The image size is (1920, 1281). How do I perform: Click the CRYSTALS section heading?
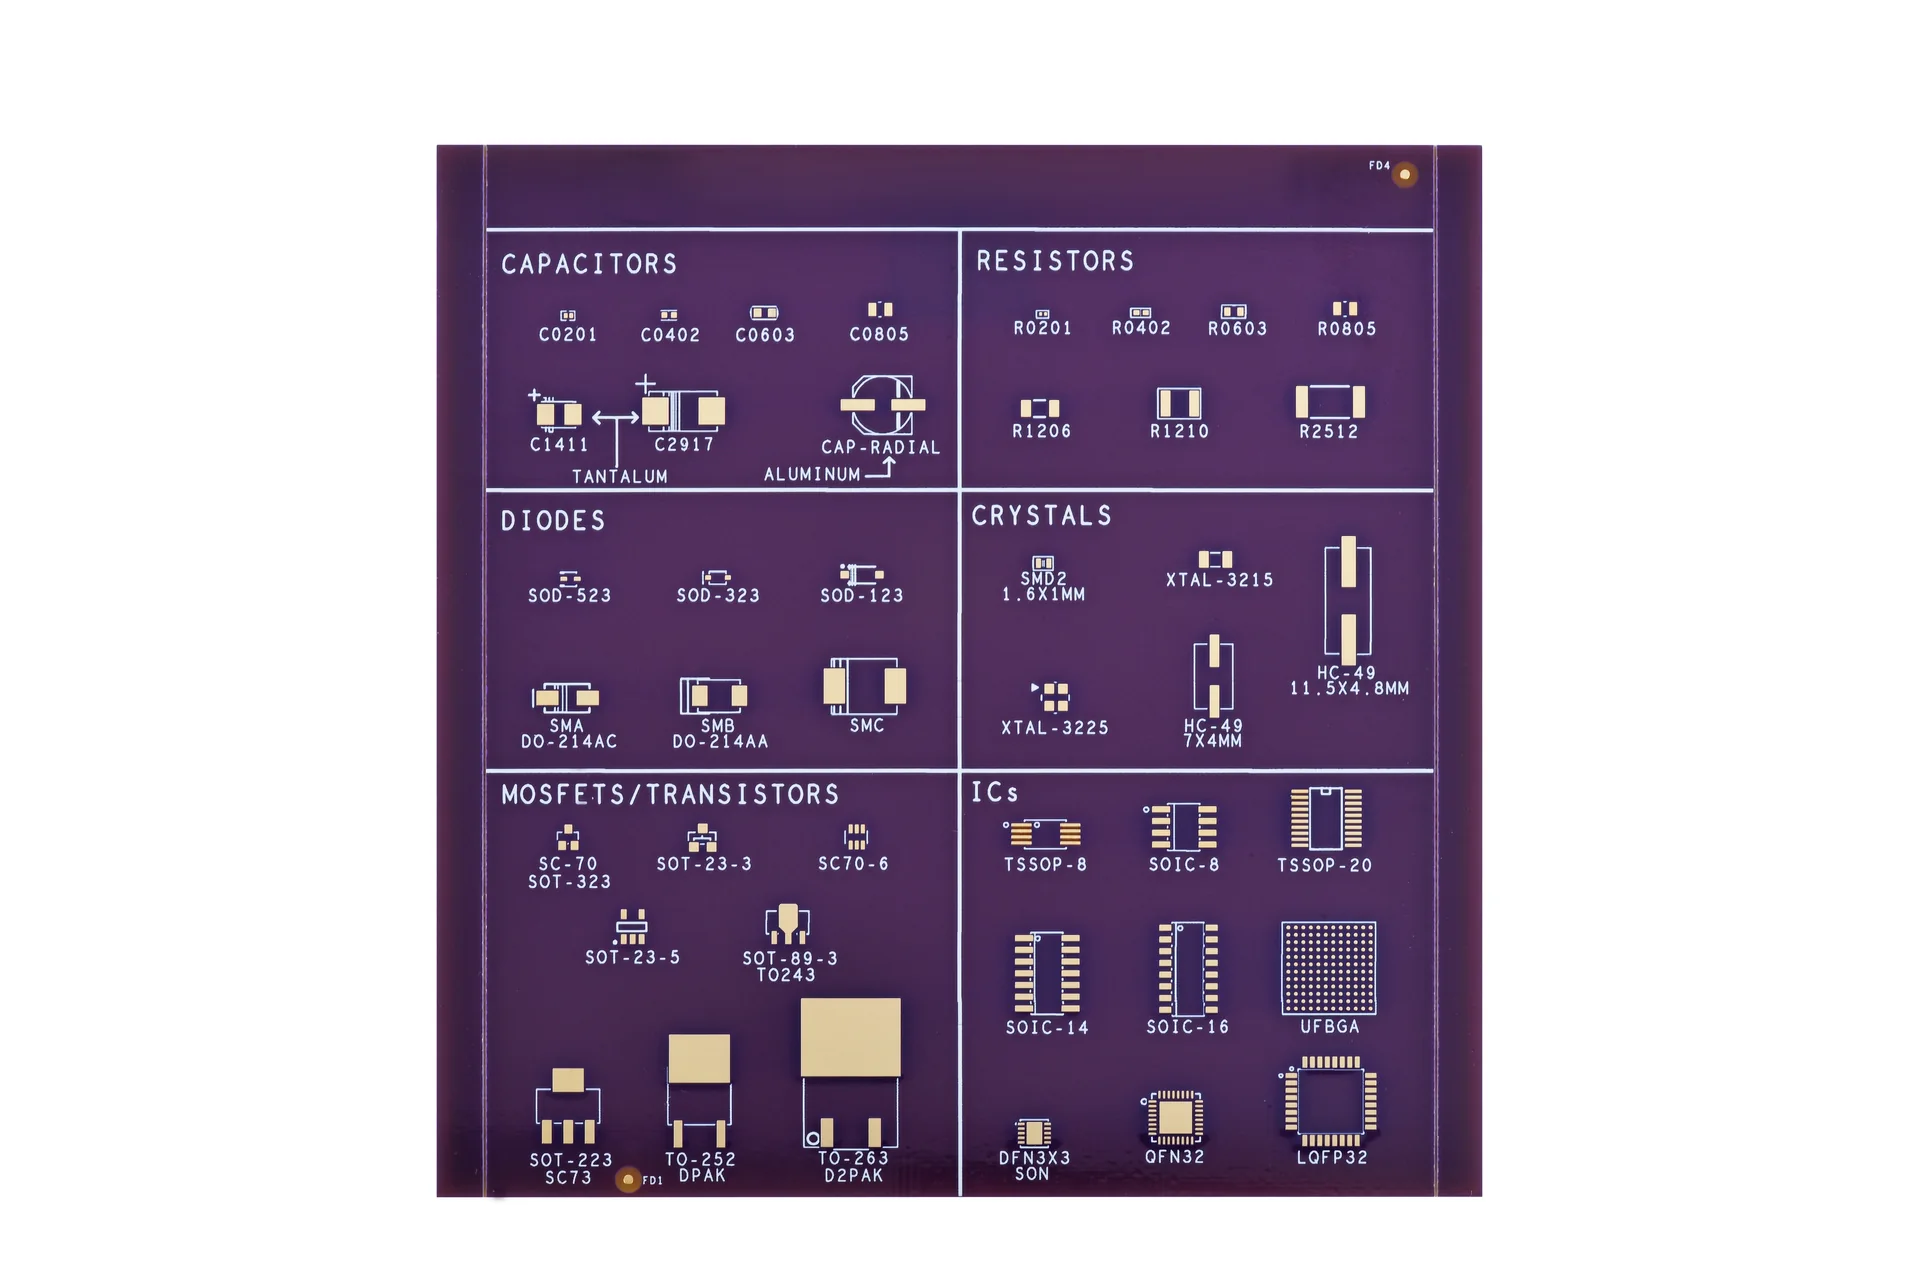[1042, 516]
